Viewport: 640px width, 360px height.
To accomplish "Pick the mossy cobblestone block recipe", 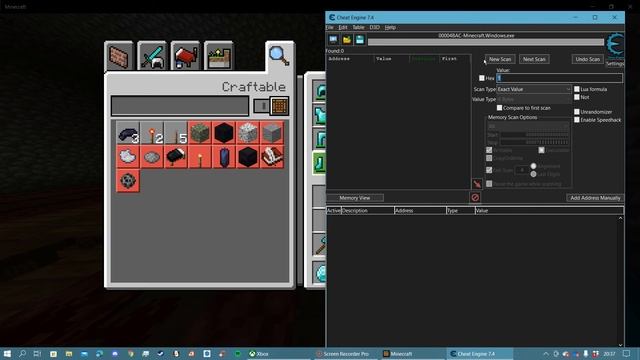I will [x=200, y=133].
